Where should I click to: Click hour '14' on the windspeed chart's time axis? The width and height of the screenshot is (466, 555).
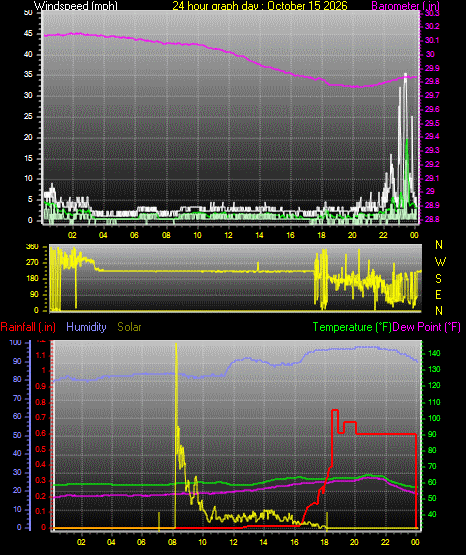pyautogui.click(x=259, y=235)
